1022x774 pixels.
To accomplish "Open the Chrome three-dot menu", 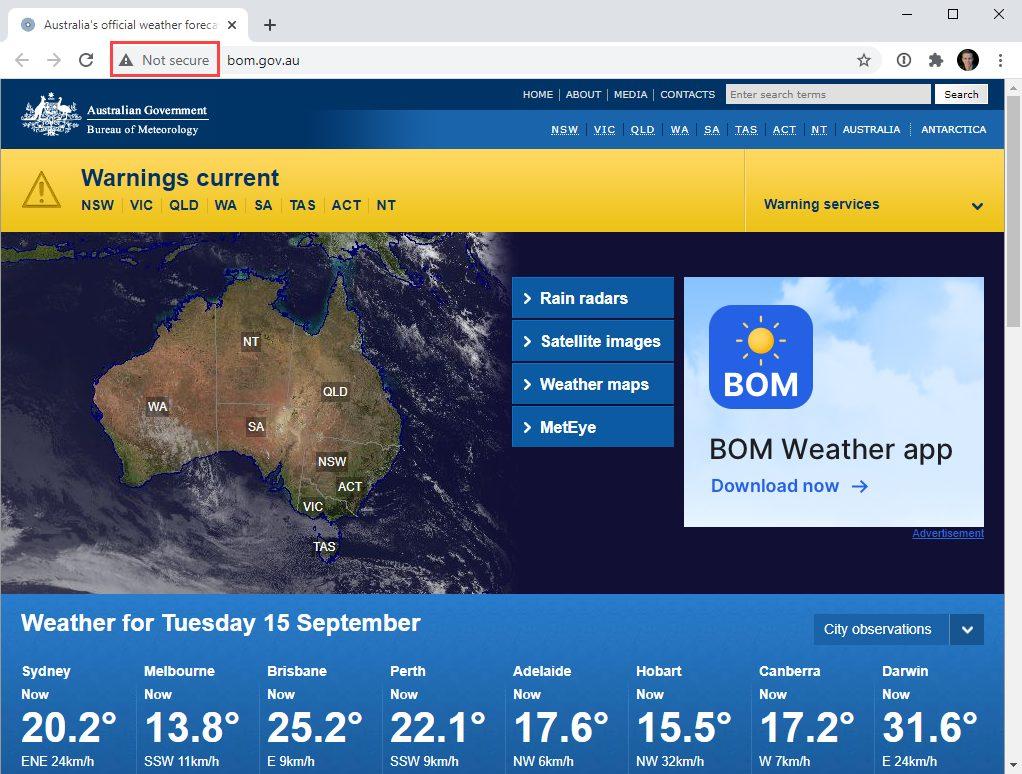I will click(x=1000, y=60).
